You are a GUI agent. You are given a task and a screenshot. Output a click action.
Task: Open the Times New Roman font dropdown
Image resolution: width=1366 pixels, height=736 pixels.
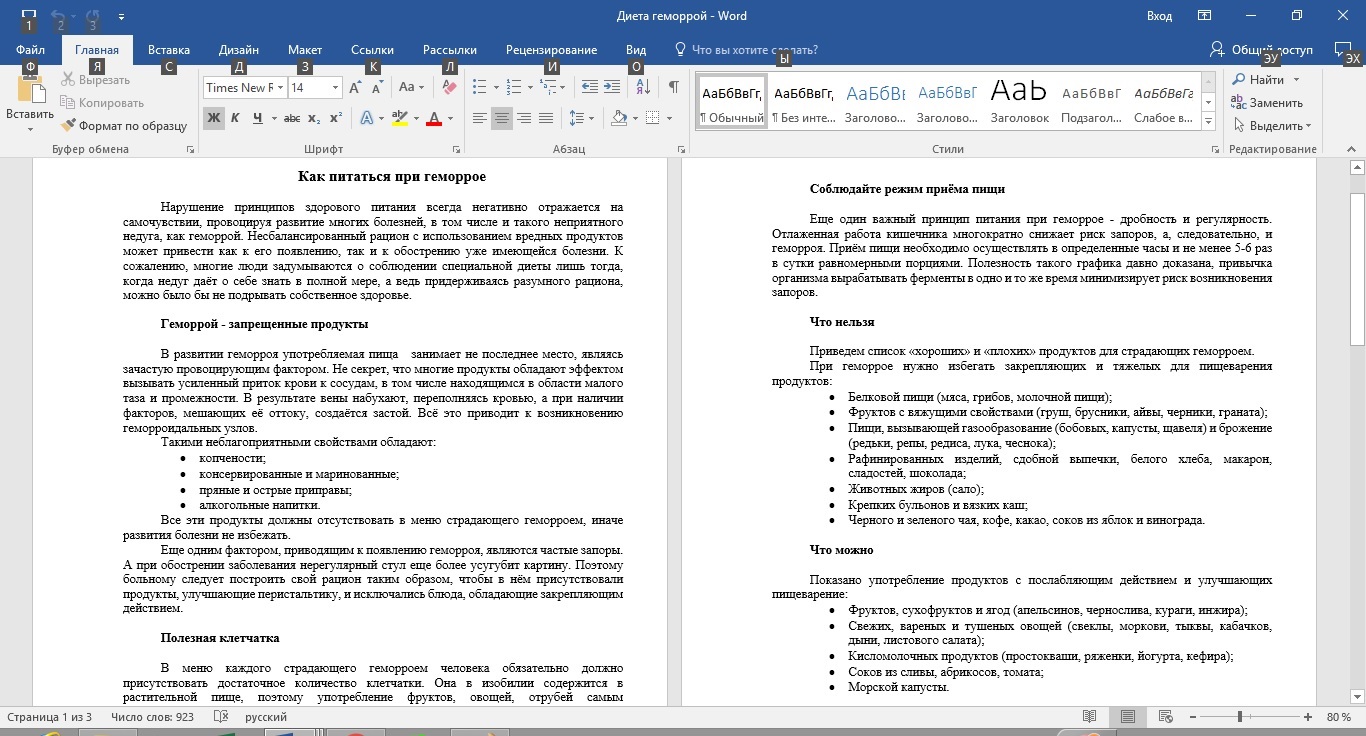280,88
